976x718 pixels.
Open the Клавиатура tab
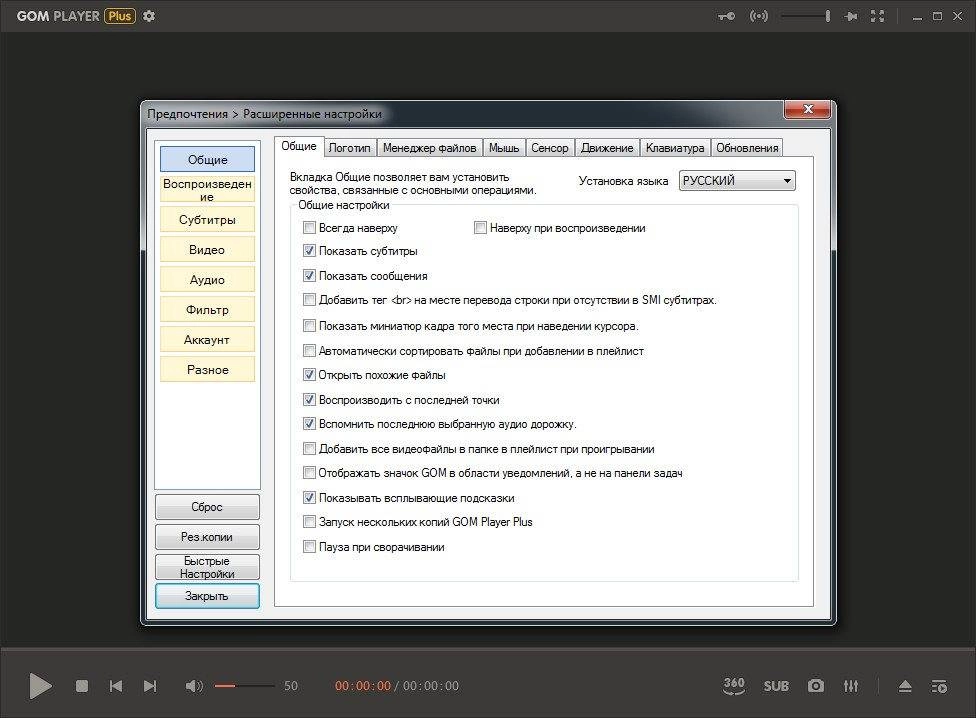pos(675,148)
